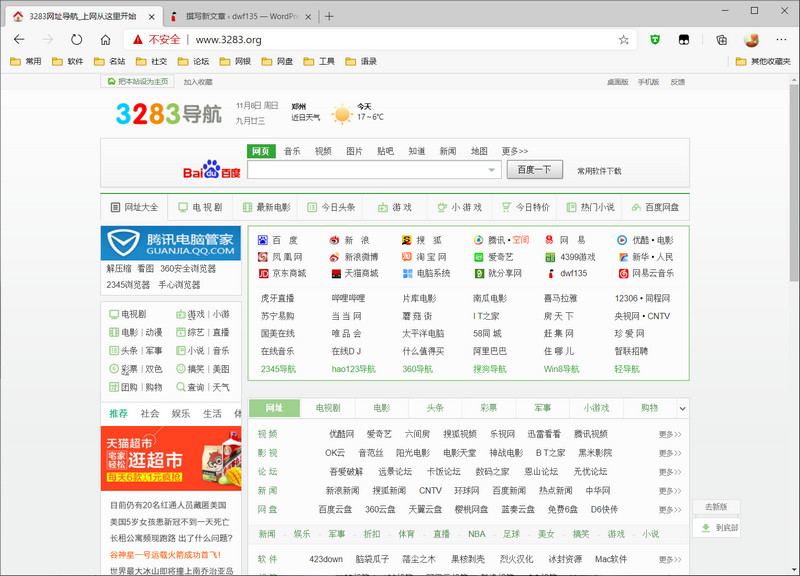
Task: Expand 更多>> in the 网盘 row
Action: pyautogui.click(x=670, y=510)
